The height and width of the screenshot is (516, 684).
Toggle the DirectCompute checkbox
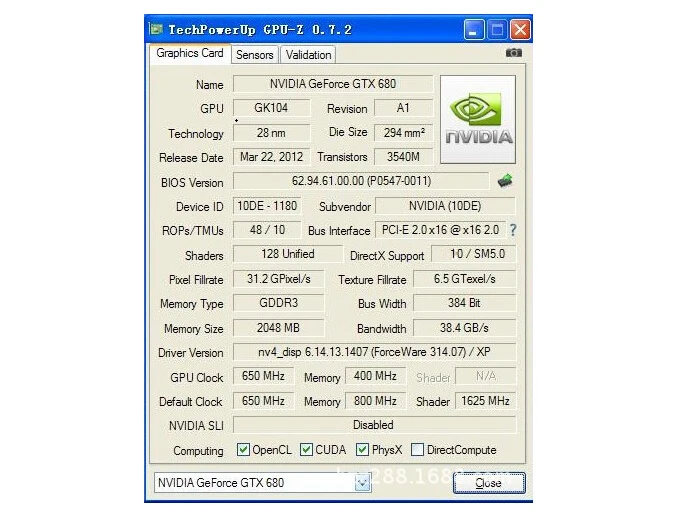pyautogui.click(x=417, y=449)
